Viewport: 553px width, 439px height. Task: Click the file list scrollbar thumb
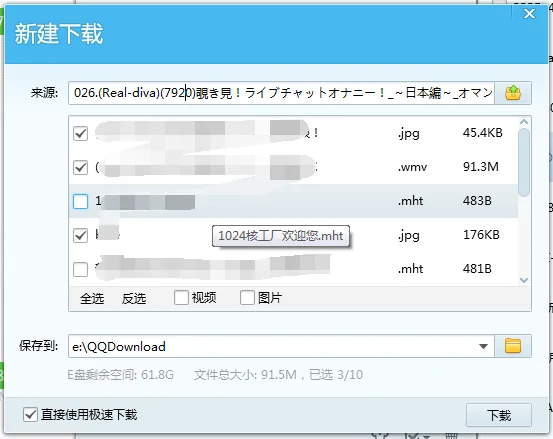point(524,162)
